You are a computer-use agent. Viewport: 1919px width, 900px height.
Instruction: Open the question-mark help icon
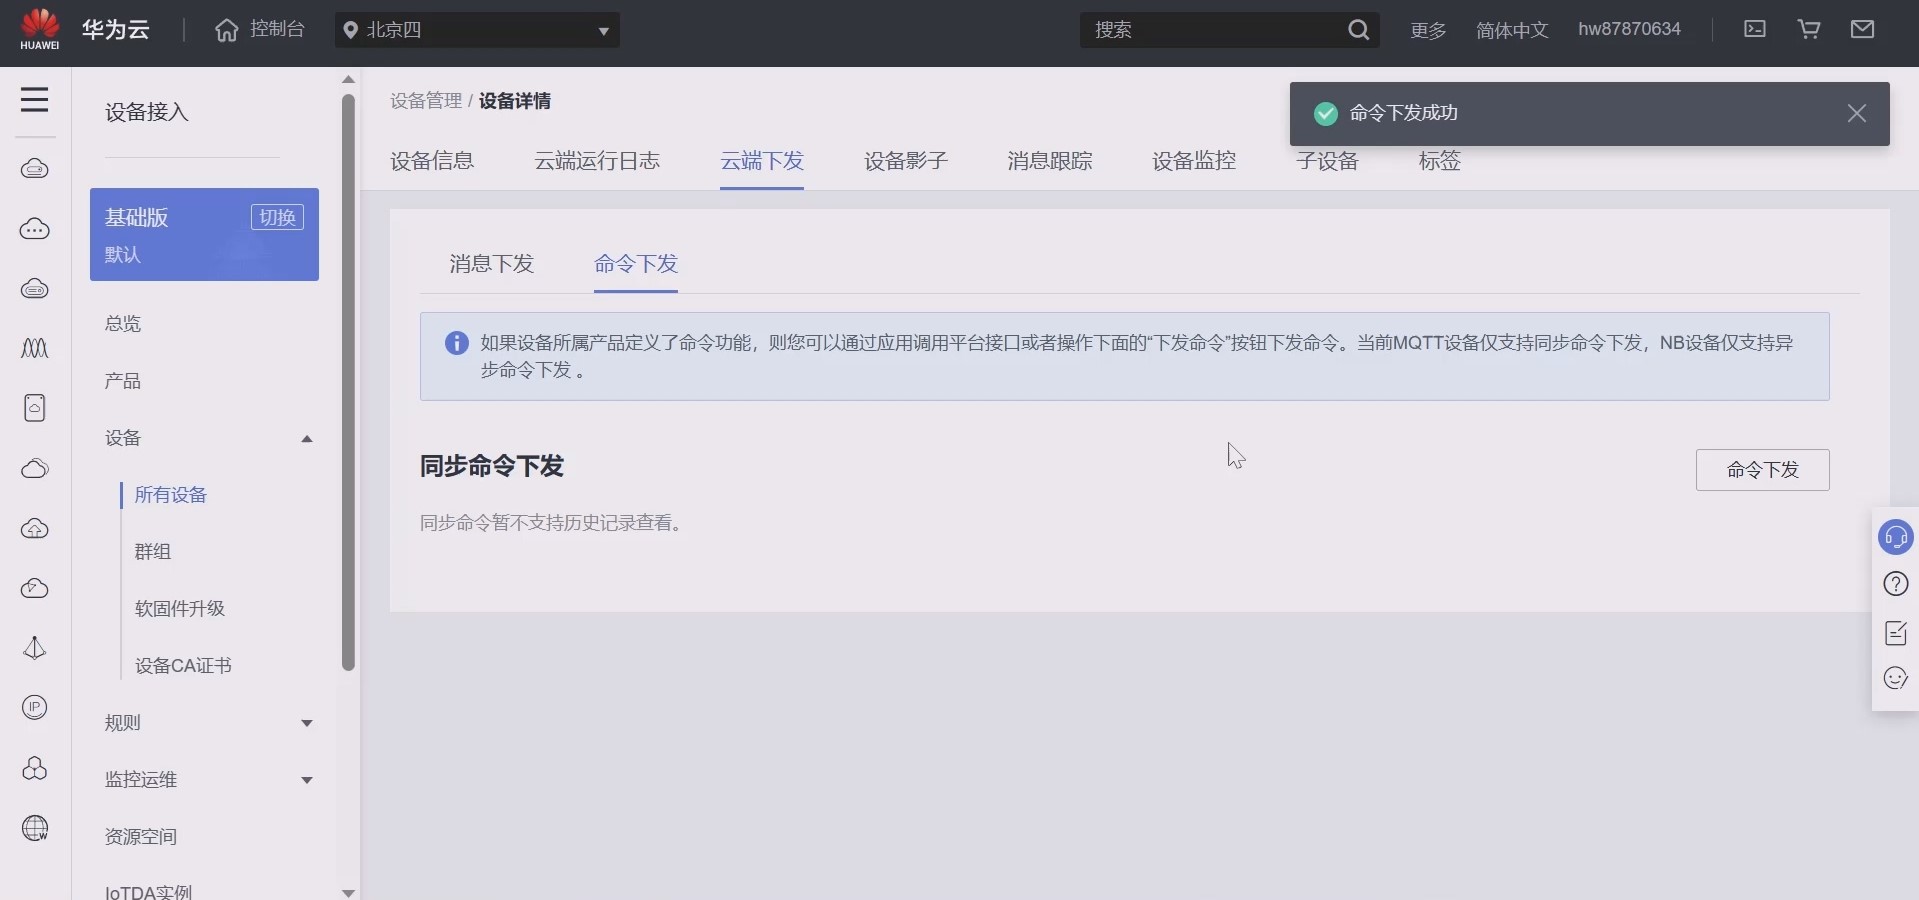click(x=1895, y=584)
